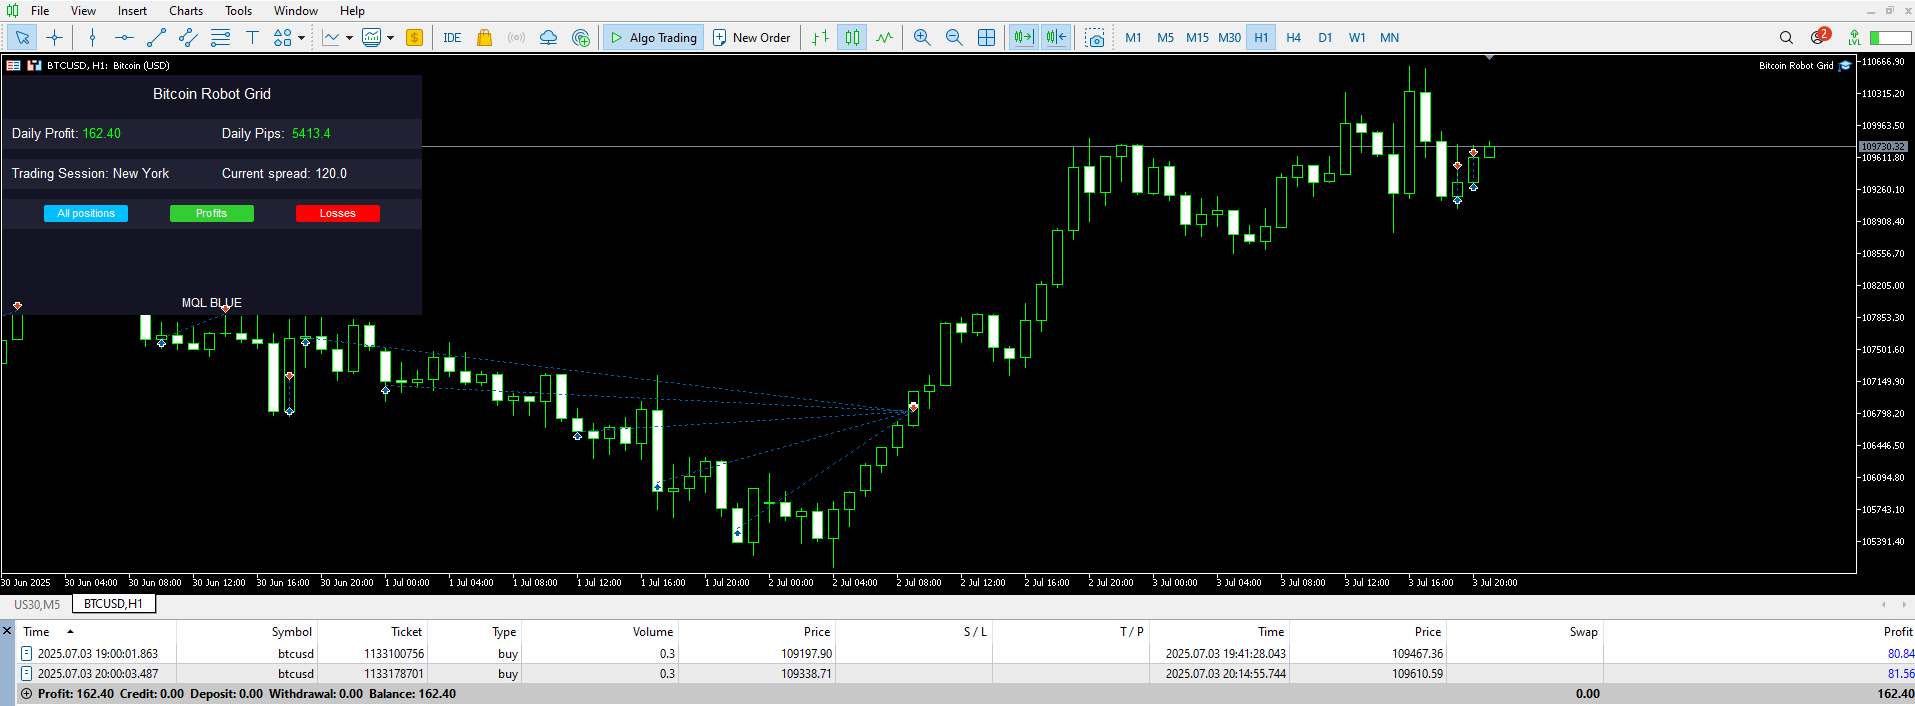Open the search magnifier
Image resolution: width=1915 pixels, height=706 pixels.
[1786, 38]
